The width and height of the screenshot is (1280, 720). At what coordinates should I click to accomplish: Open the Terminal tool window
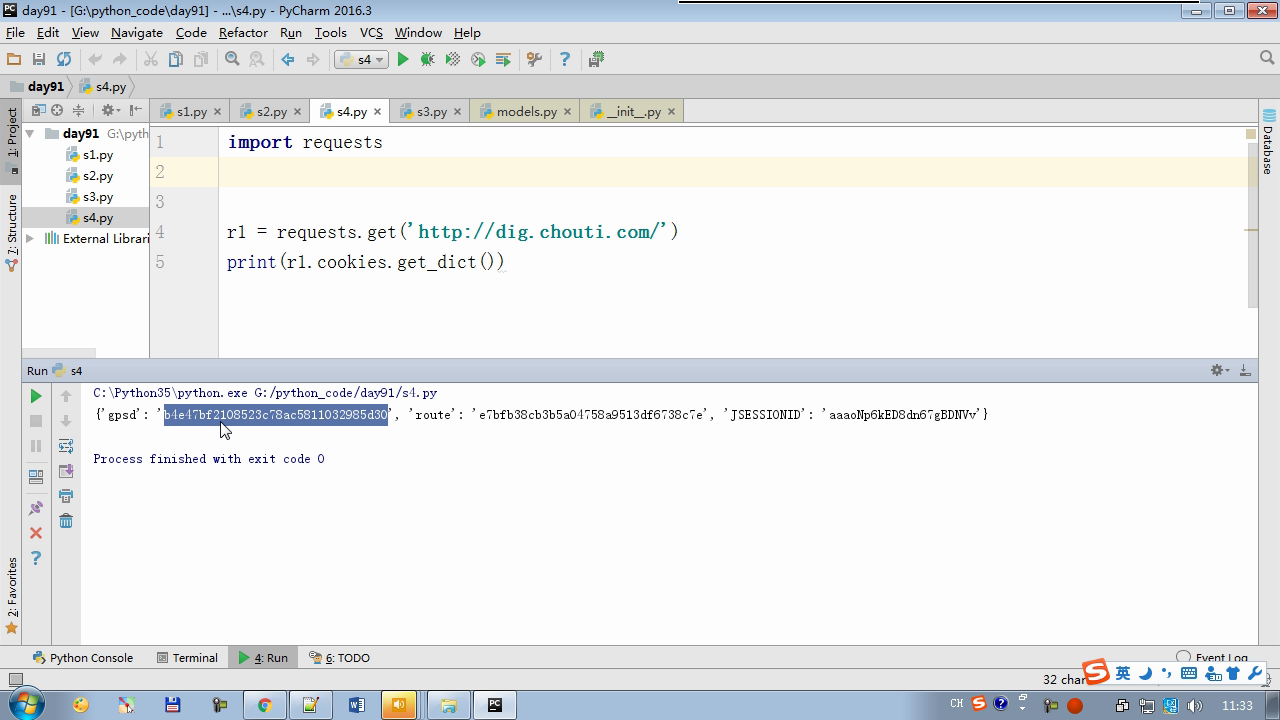(x=187, y=658)
